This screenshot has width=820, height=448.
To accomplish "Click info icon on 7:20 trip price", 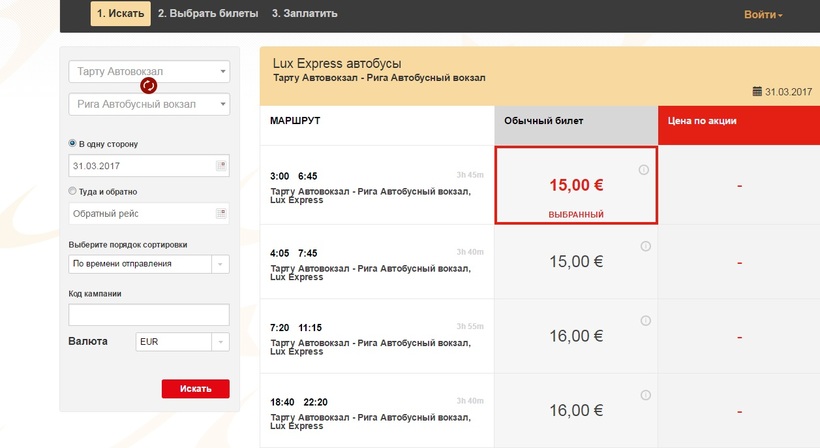I will [644, 321].
